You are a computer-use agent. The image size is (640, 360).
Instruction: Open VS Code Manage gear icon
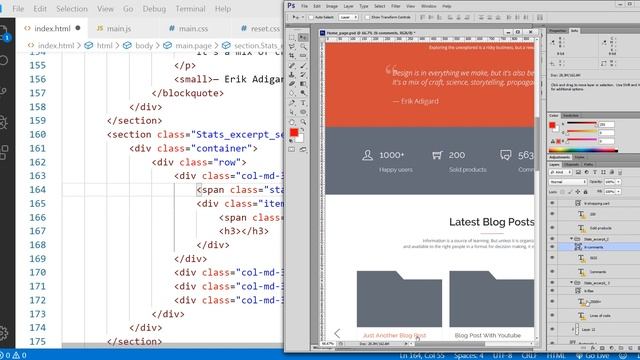point(4,333)
